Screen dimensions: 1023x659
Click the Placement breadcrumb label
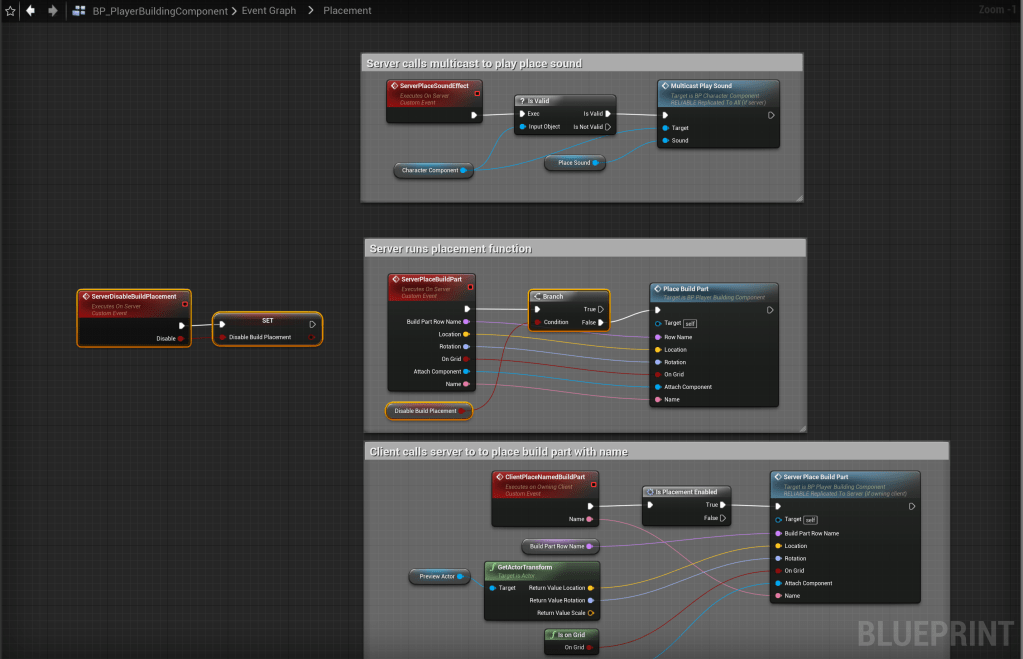(x=347, y=11)
